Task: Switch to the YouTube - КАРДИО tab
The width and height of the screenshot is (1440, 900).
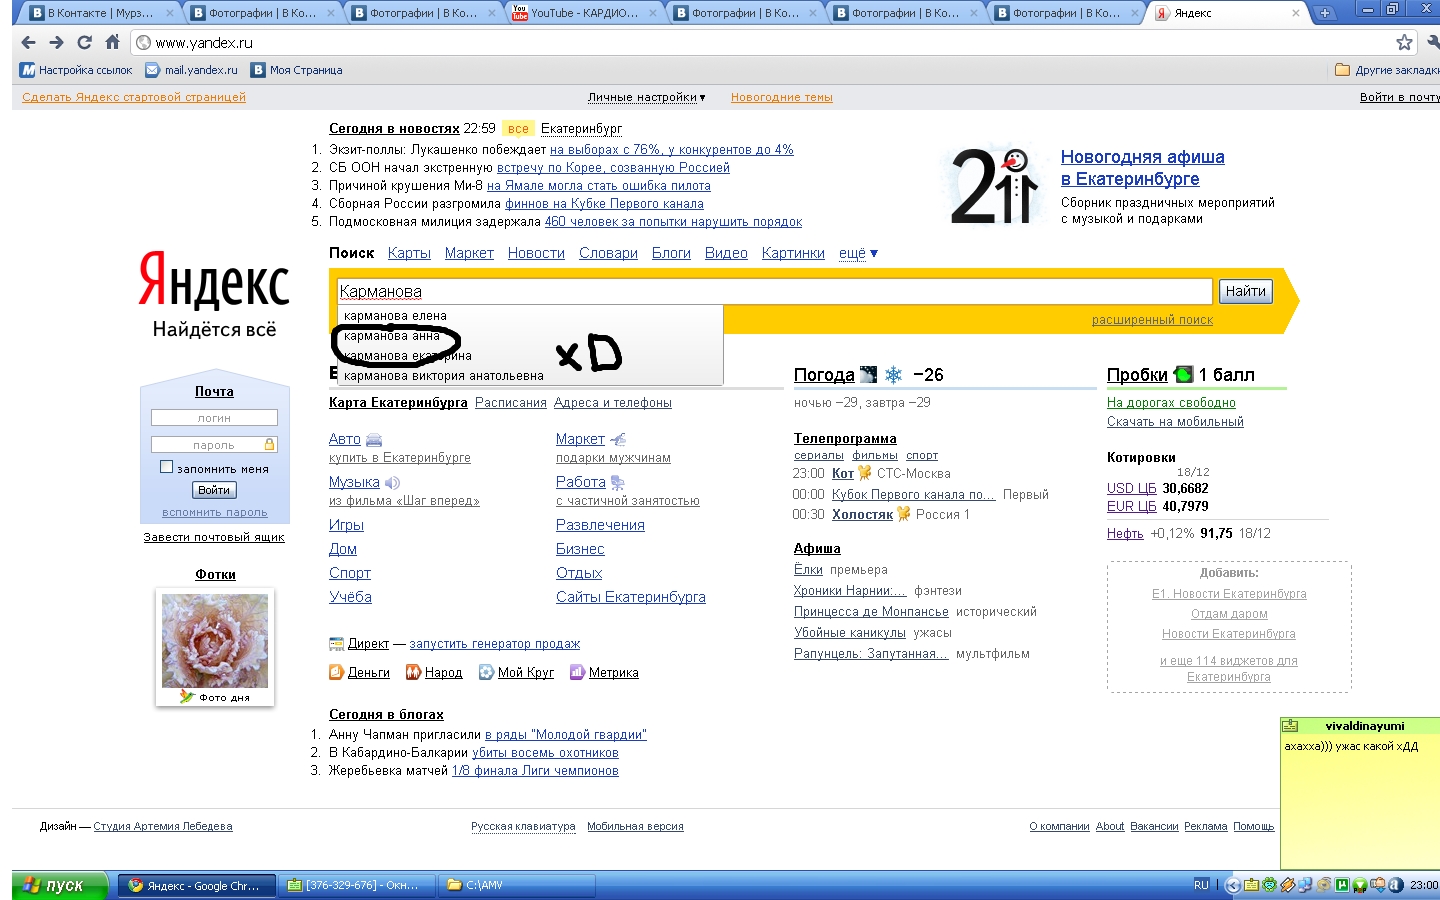Action: click(x=583, y=13)
